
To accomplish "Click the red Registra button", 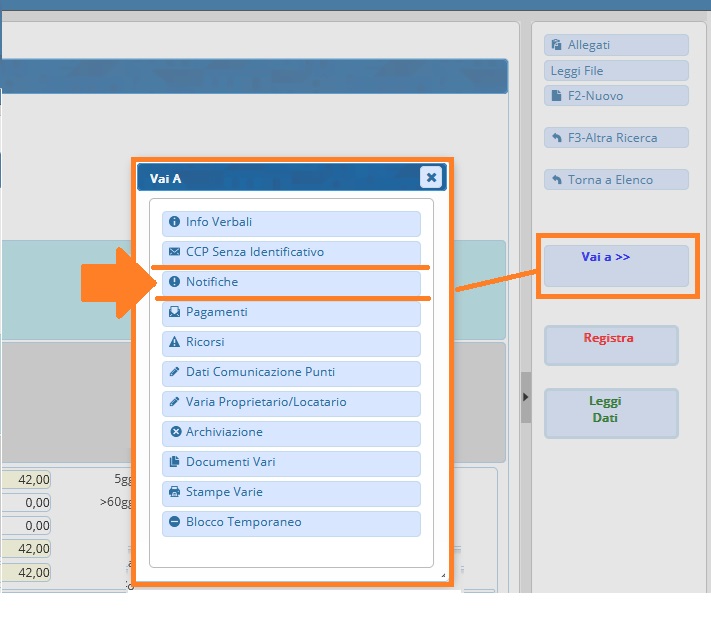I will [x=610, y=344].
